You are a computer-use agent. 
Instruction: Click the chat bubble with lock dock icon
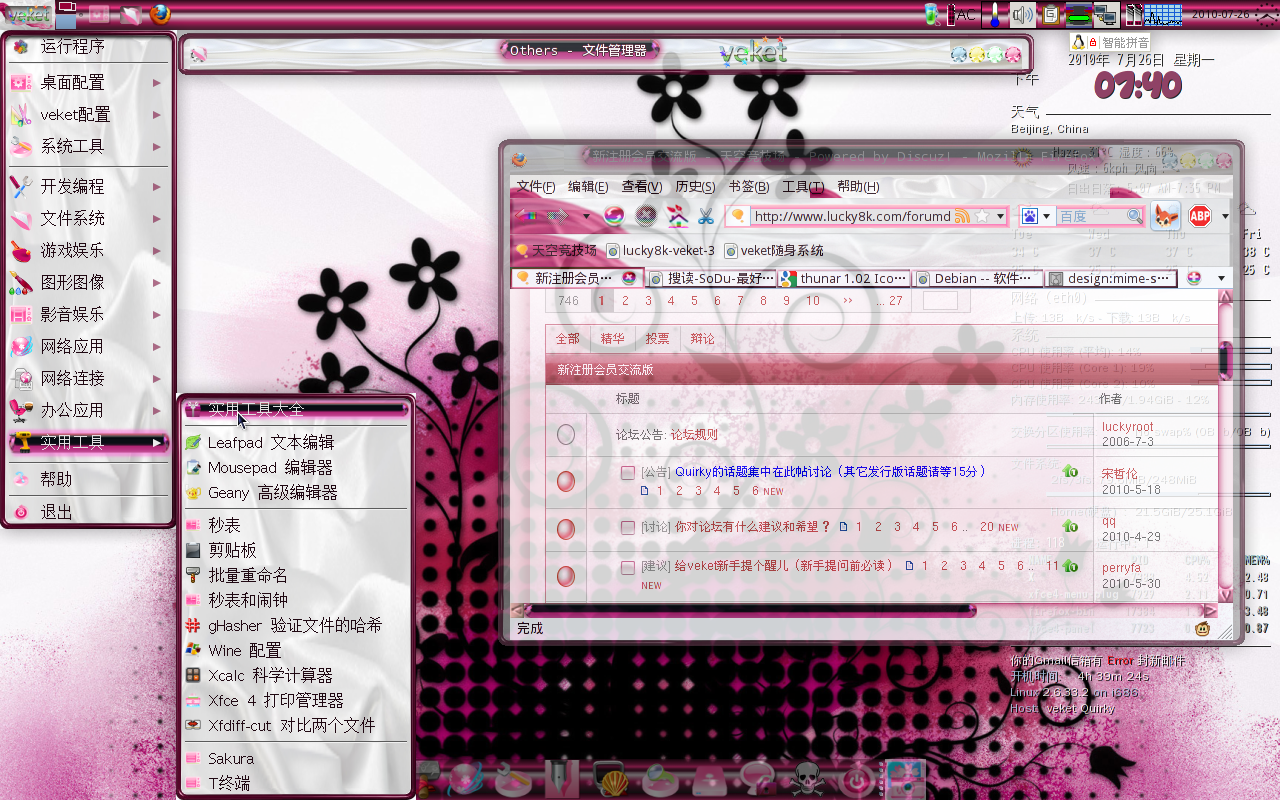pyautogui.click(x=758, y=778)
